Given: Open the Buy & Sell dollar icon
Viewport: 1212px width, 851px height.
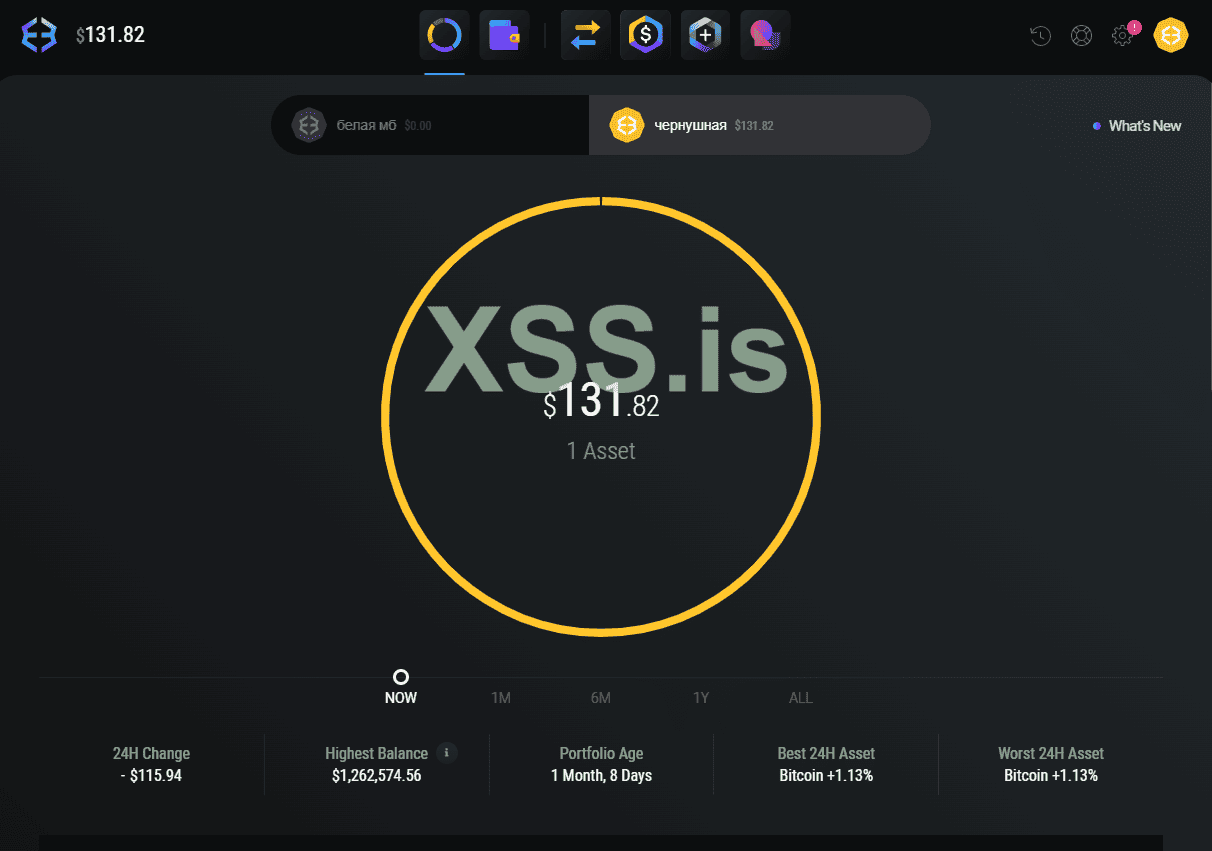Looking at the screenshot, I should [x=646, y=35].
